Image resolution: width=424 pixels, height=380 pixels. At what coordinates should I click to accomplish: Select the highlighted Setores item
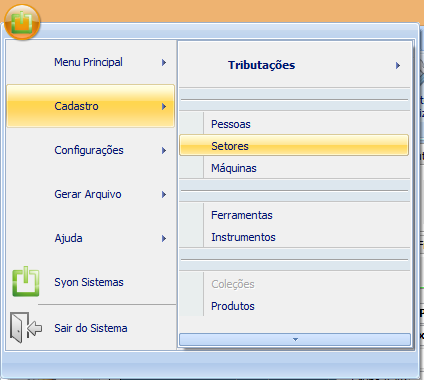(x=294, y=146)
